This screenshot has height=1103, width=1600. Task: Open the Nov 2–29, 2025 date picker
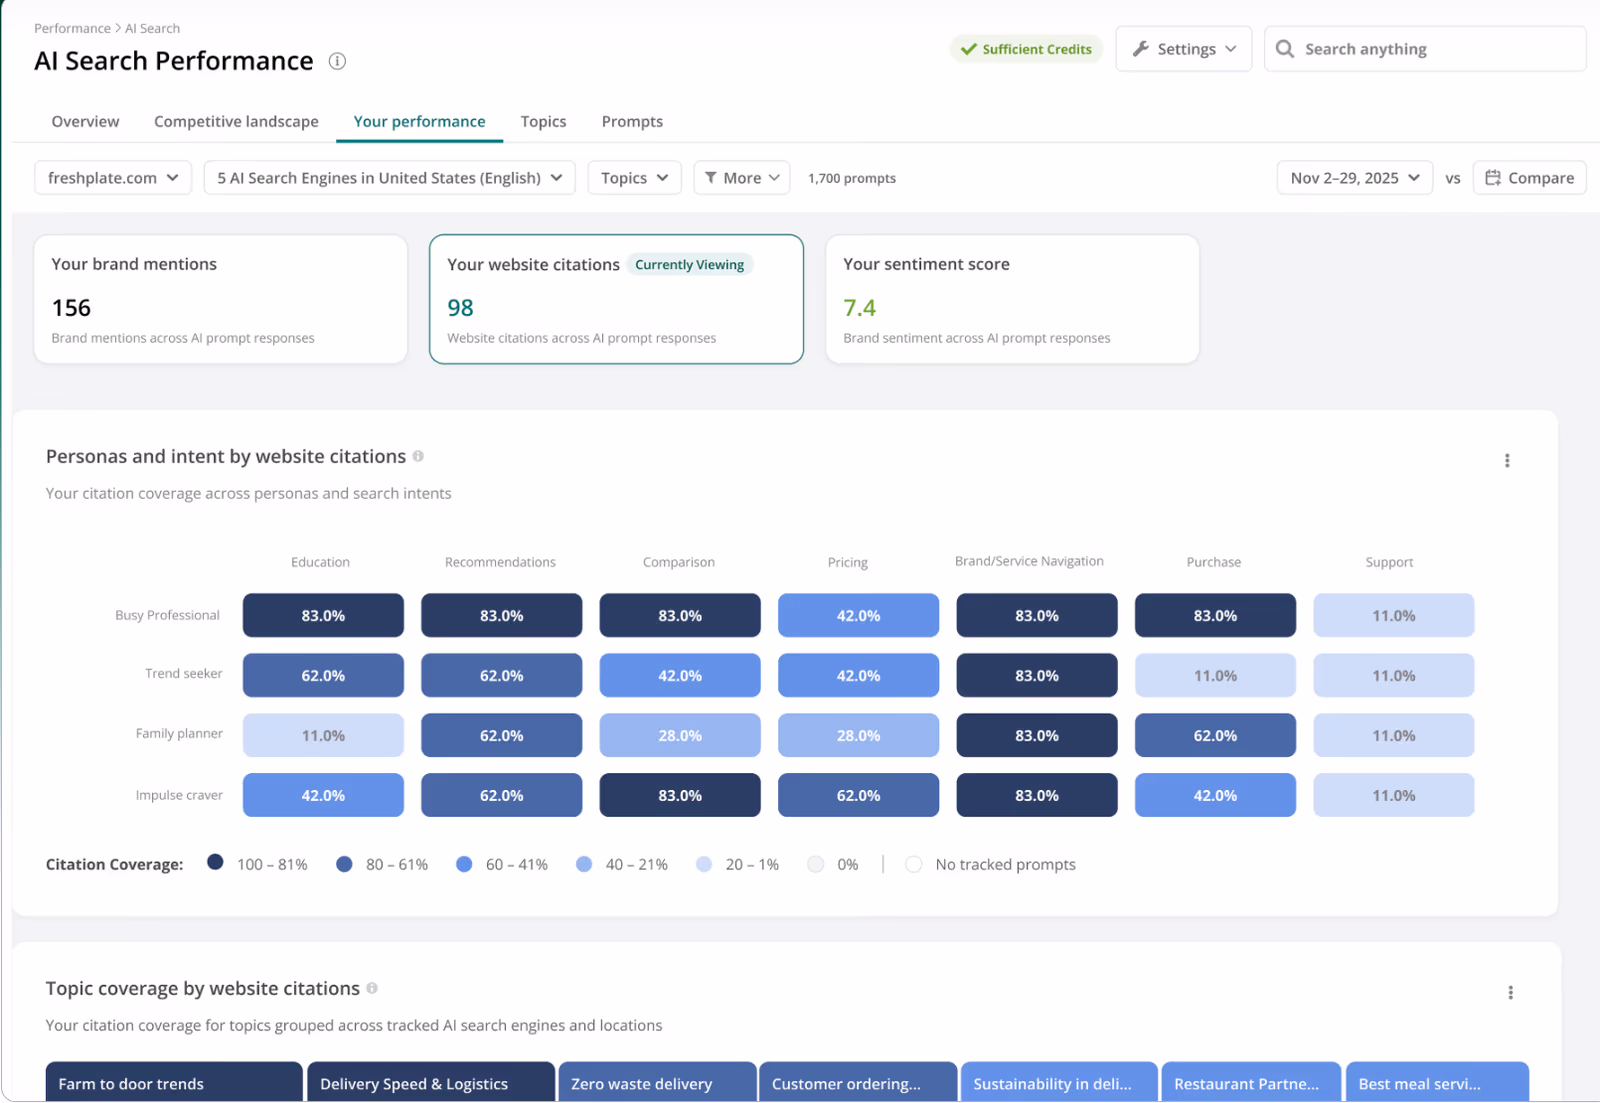pyautogui.click(x=1355, y=178)
